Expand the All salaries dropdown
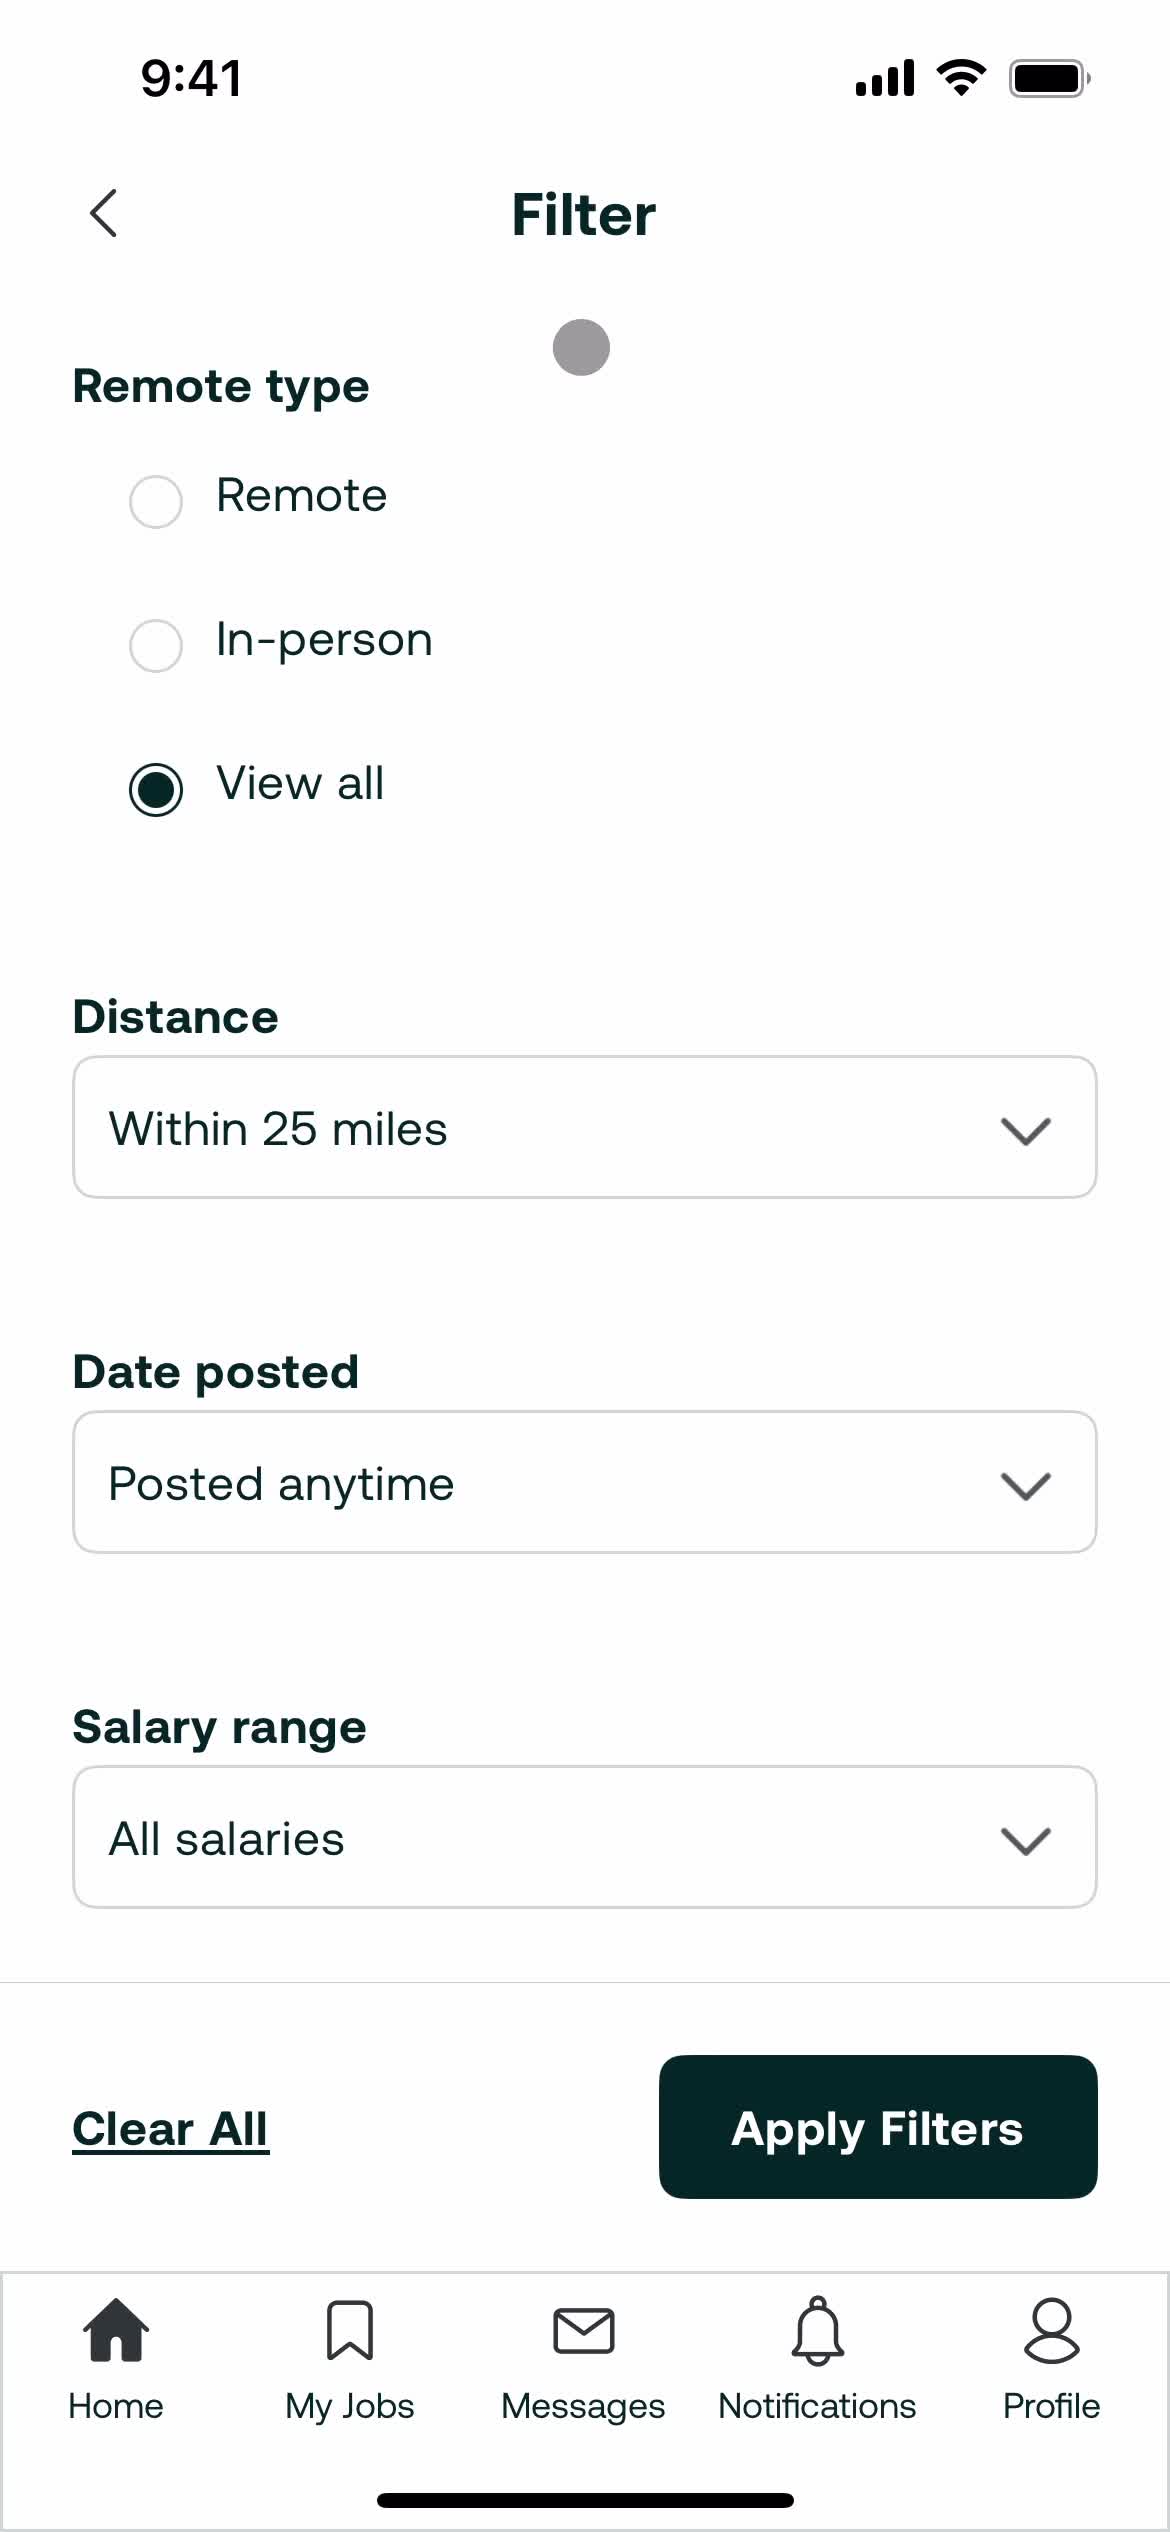1170x2532 pixels. pyautogui.click(x=585, y=1837)
